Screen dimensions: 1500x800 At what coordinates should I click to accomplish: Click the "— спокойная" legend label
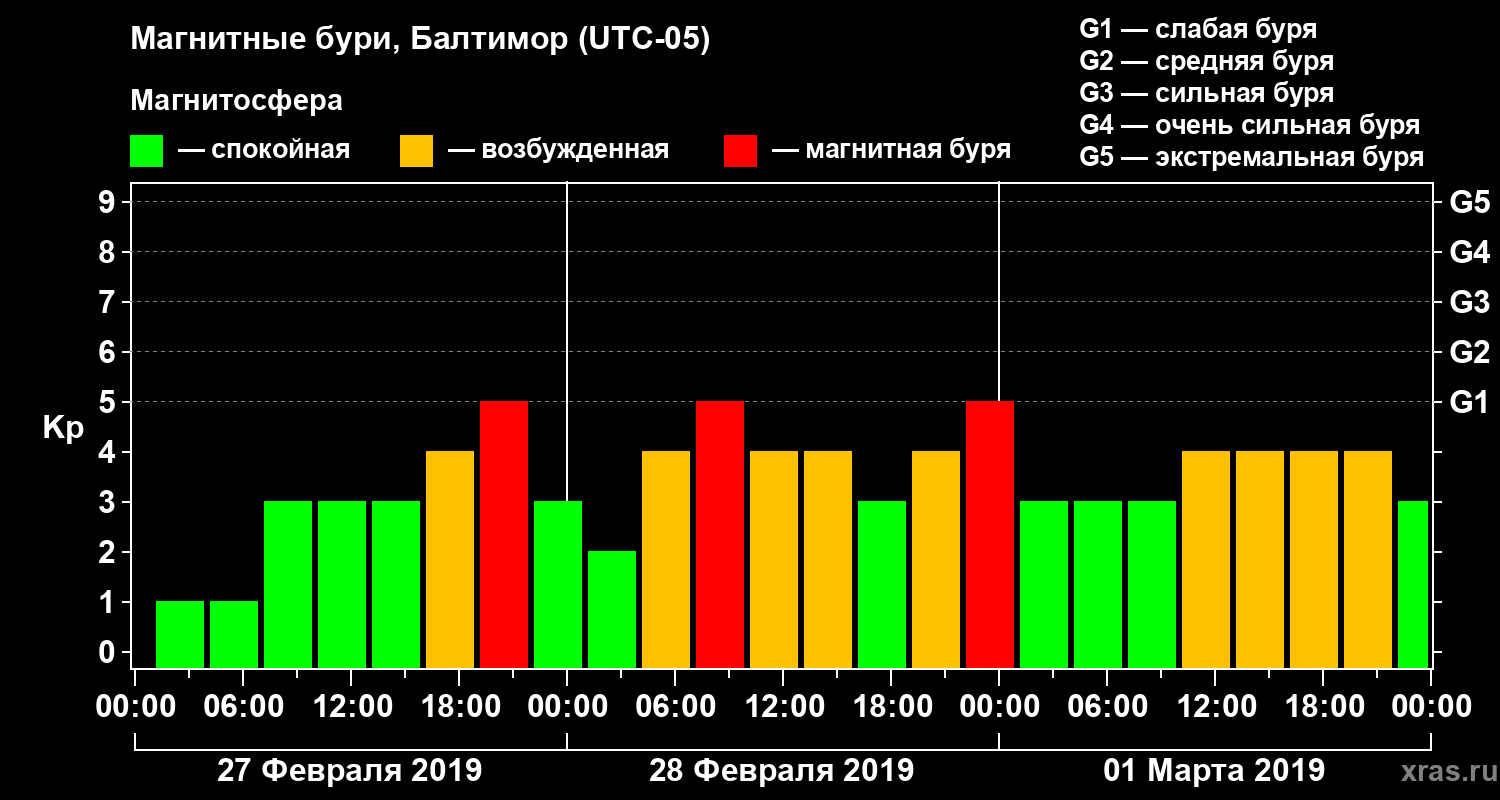[264, 150]
